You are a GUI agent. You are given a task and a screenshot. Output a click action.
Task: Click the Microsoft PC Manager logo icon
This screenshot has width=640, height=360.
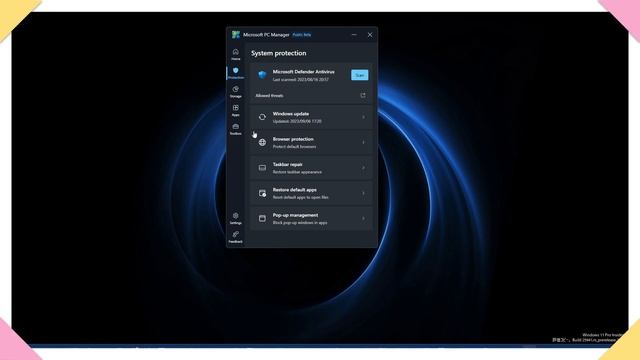236,35
